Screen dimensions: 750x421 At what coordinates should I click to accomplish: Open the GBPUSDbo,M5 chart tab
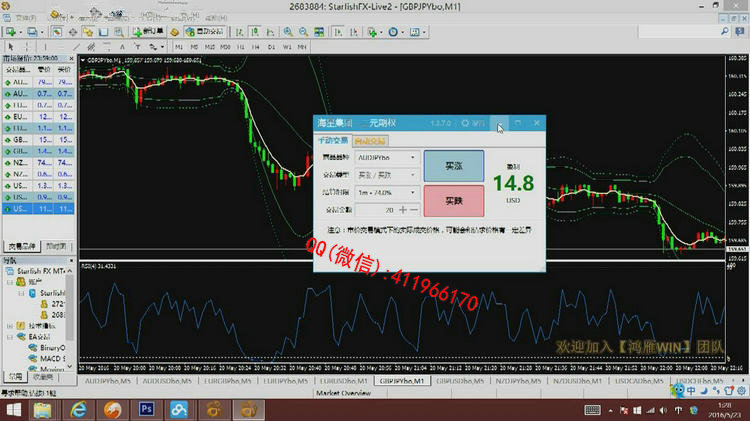460,381
